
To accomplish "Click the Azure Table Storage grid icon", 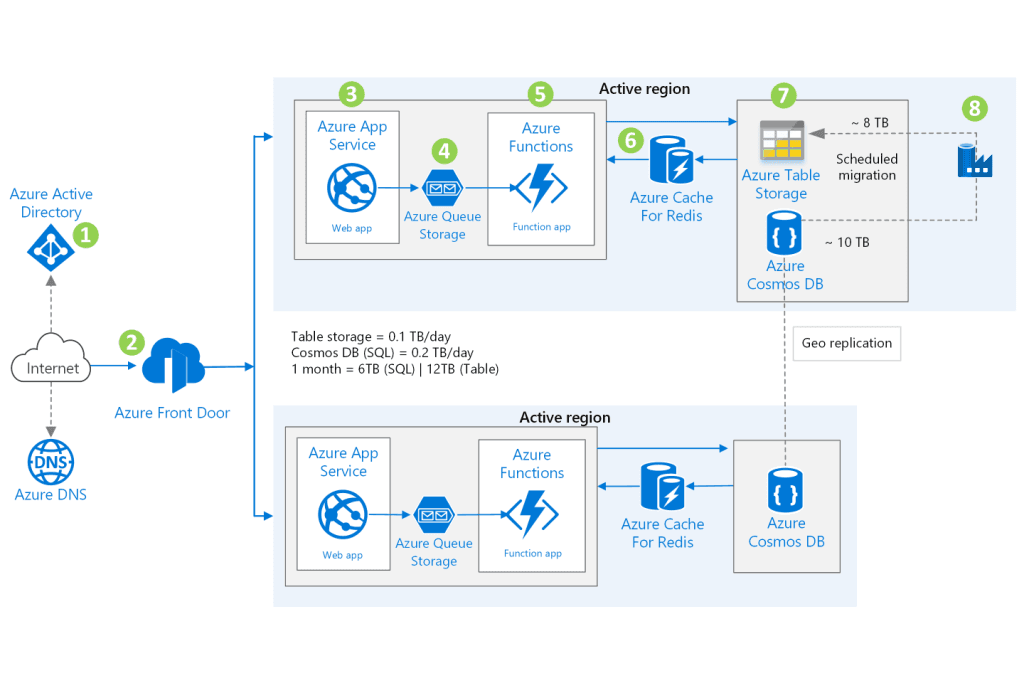I will click(782, 140).
